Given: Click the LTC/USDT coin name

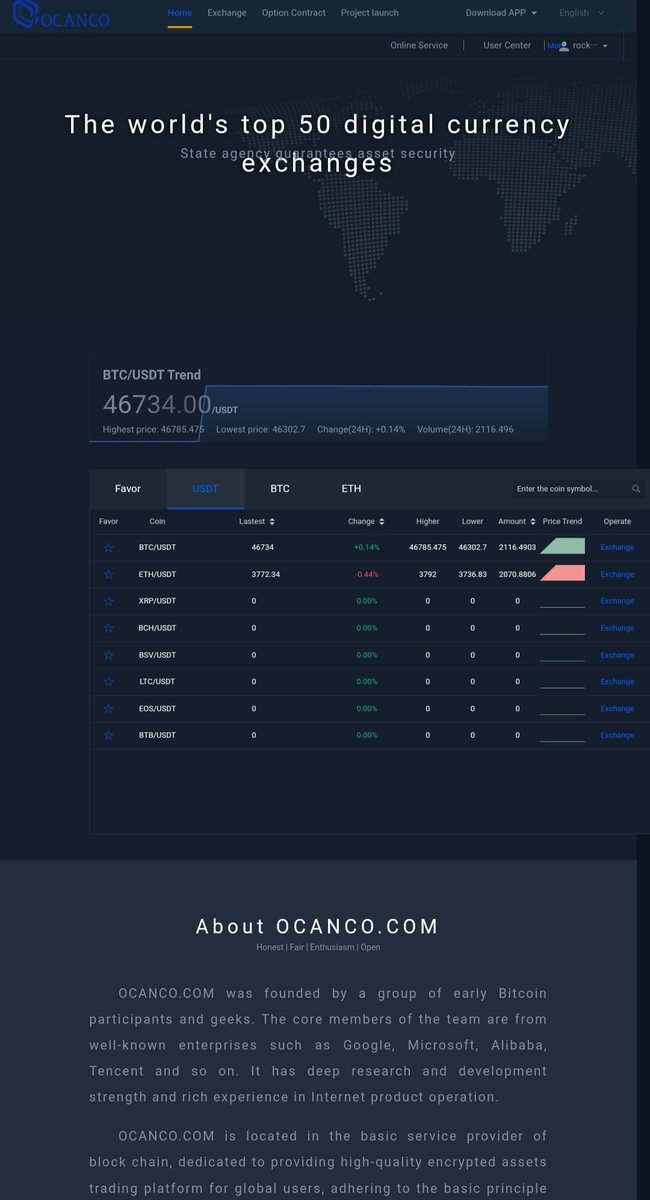Looking at the screenshot, I should point(157,681).
